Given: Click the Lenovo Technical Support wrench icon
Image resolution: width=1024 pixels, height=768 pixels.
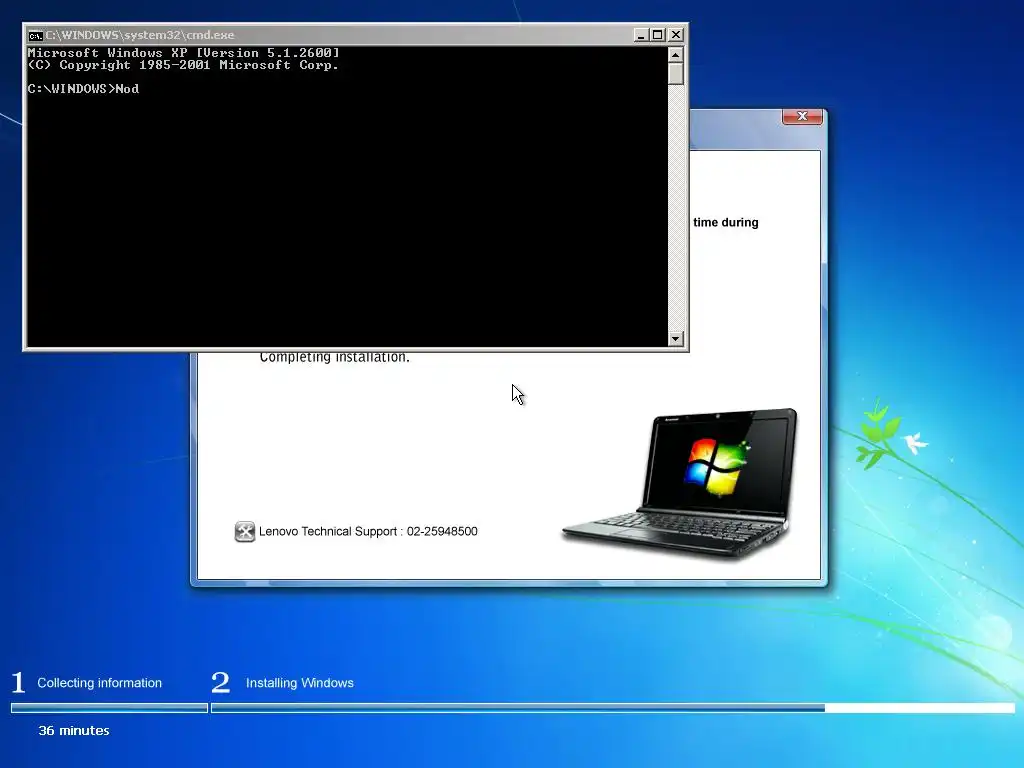Looking at the screenshot, I should 245,532.
